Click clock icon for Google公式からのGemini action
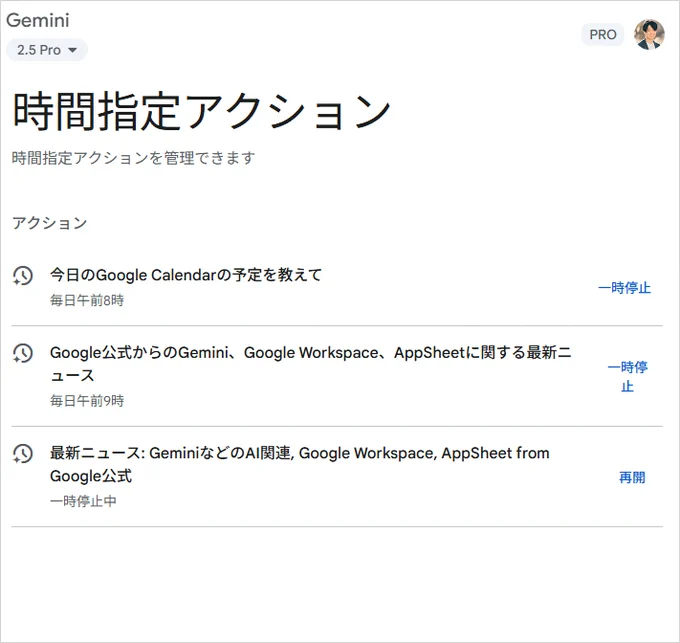 [23, 353]
